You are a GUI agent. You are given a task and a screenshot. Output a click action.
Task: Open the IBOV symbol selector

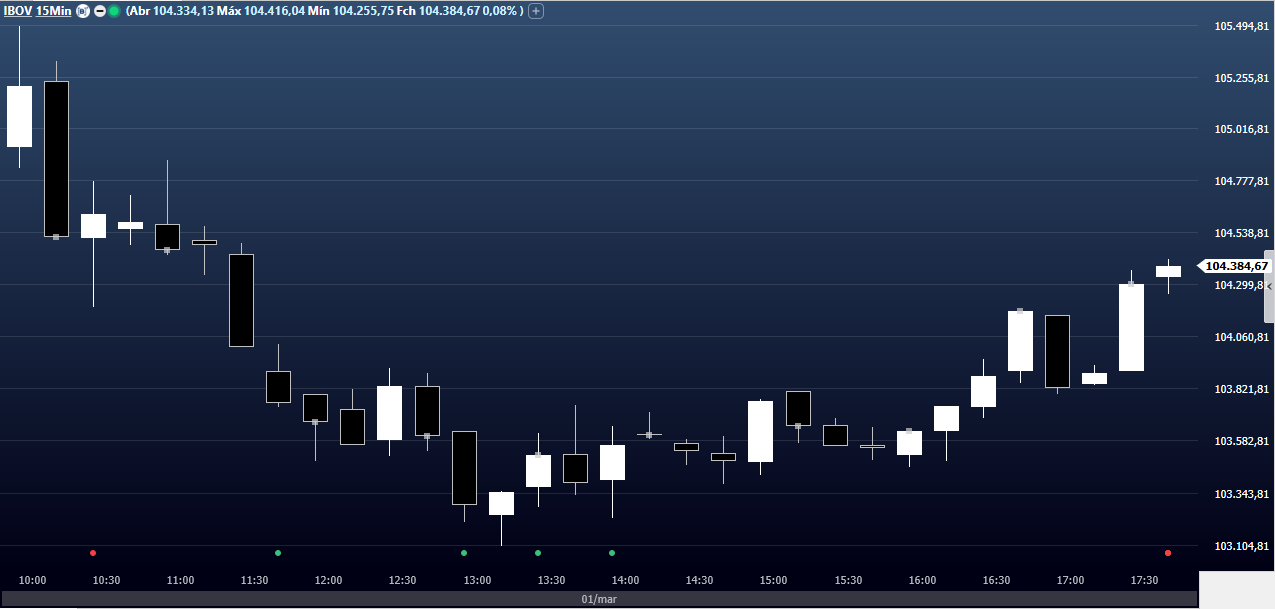[17, 11]
